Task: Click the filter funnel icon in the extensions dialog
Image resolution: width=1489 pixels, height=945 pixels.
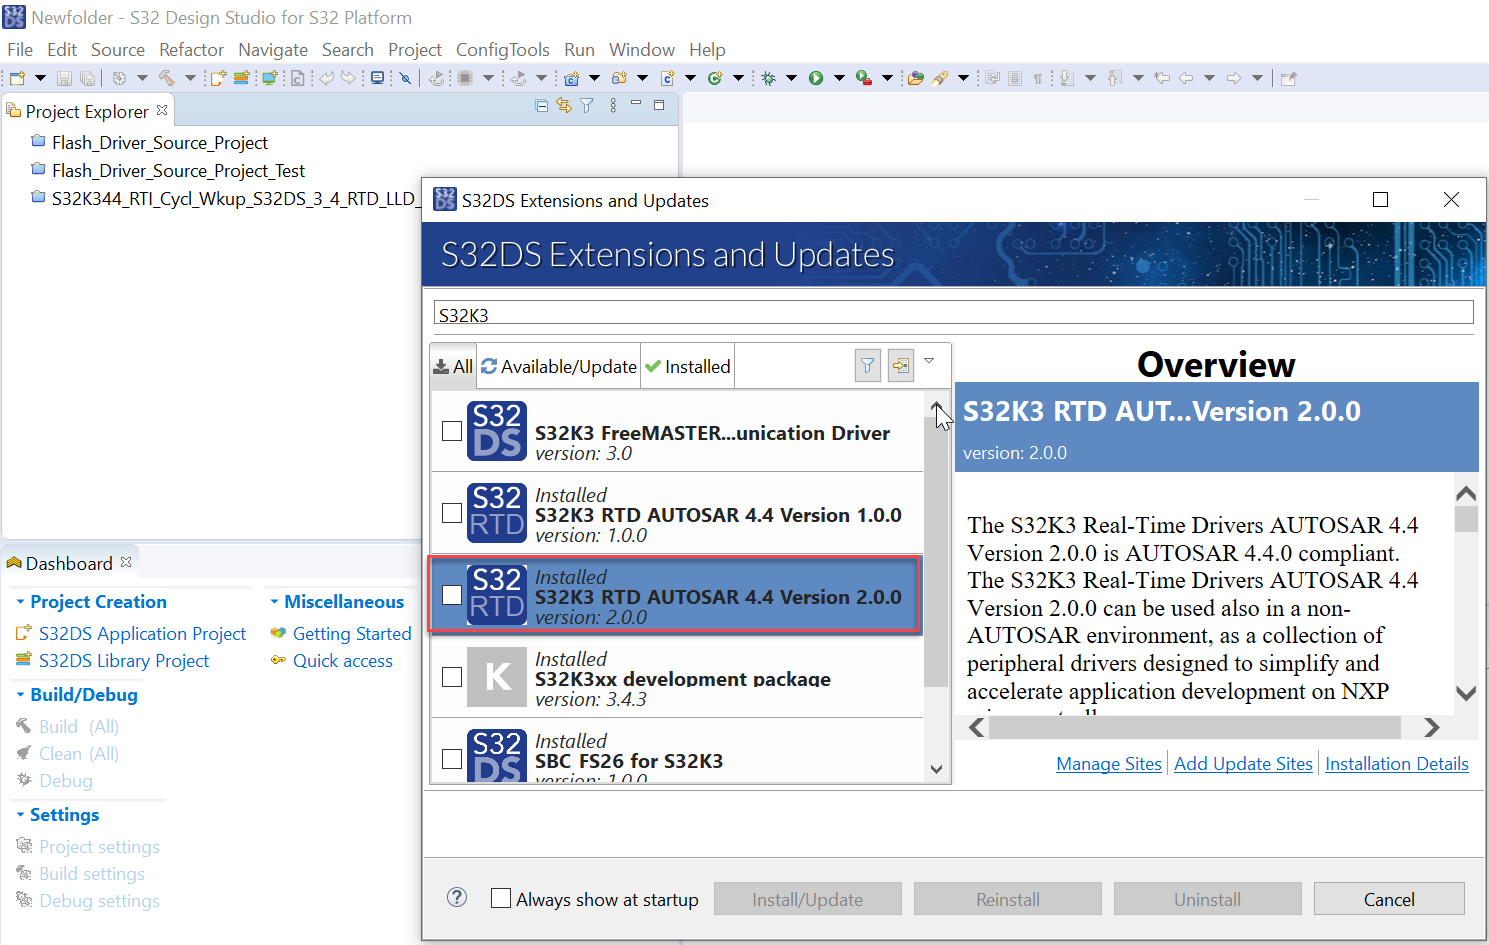Action: click(x=867, y=366)
